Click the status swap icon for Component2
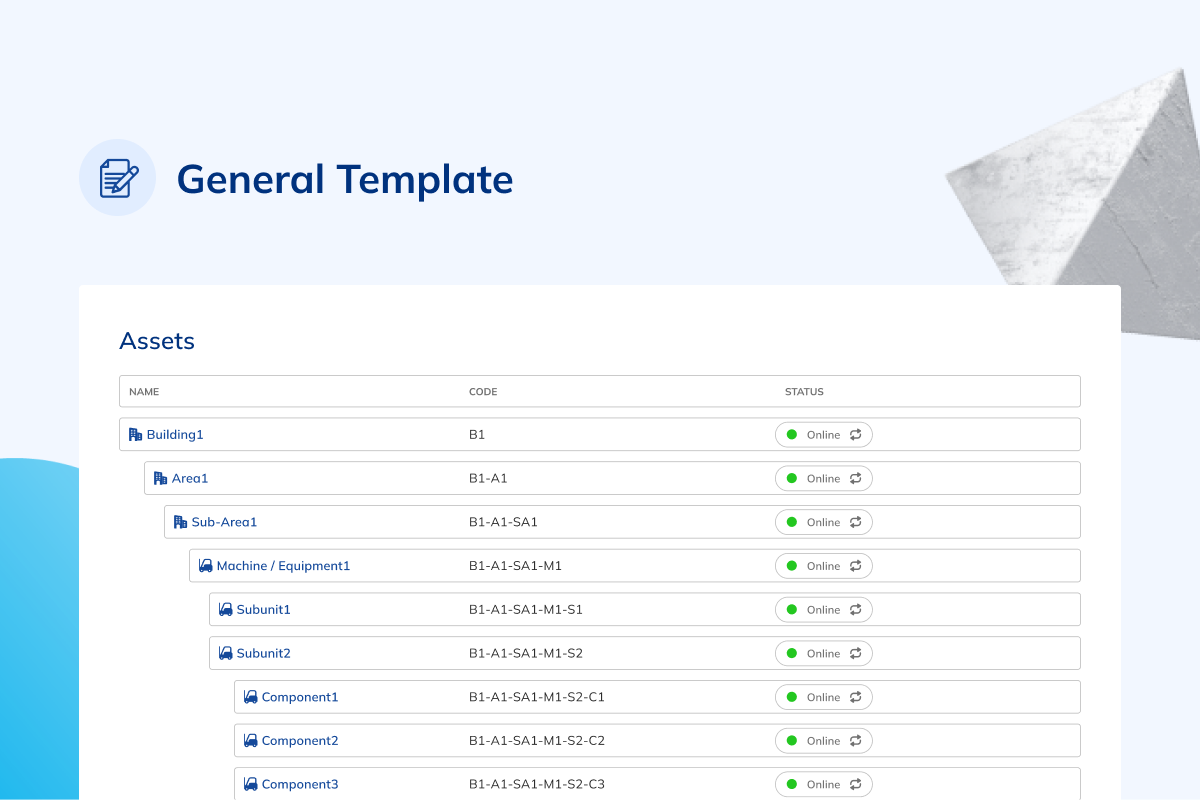 [x=855, y=741]
